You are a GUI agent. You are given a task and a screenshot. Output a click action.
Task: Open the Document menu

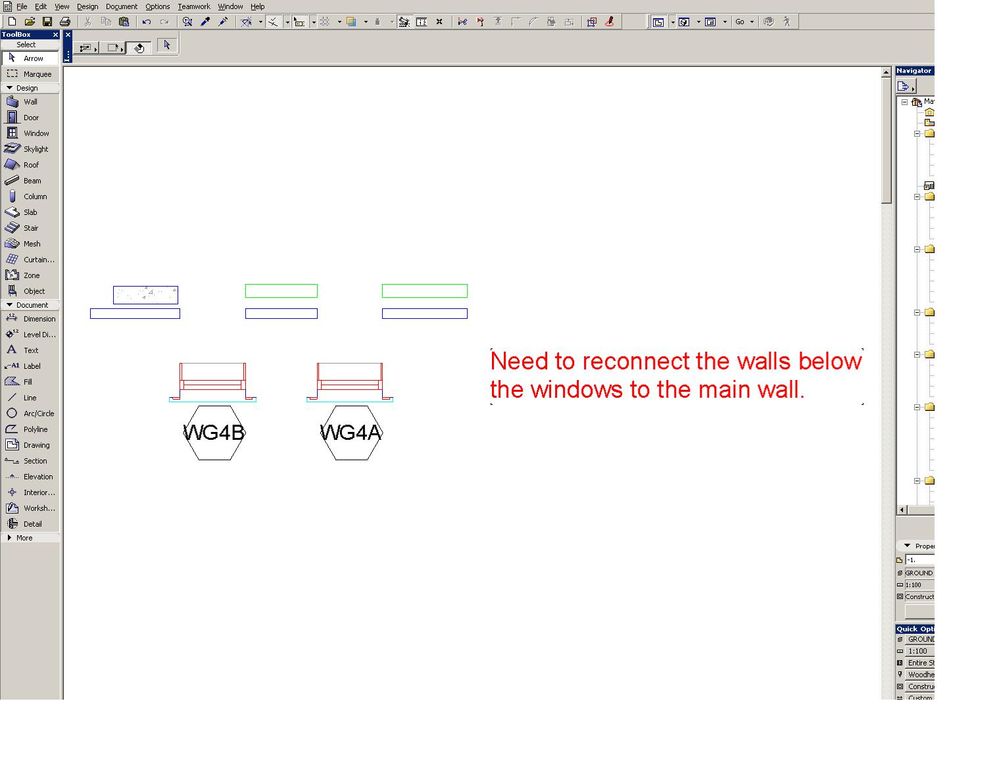[x=122, y=6]
